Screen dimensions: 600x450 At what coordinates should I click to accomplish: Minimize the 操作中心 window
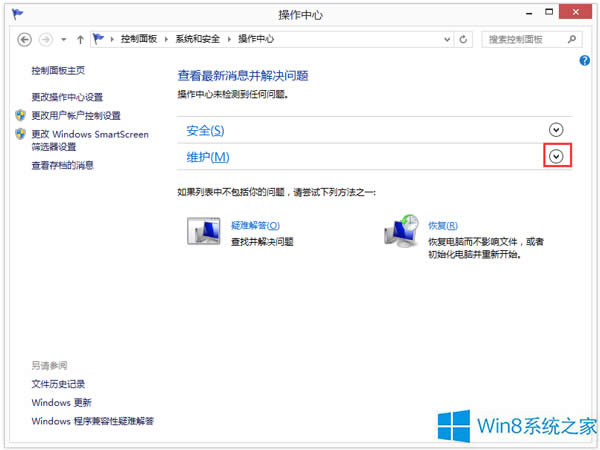point(529,13)
